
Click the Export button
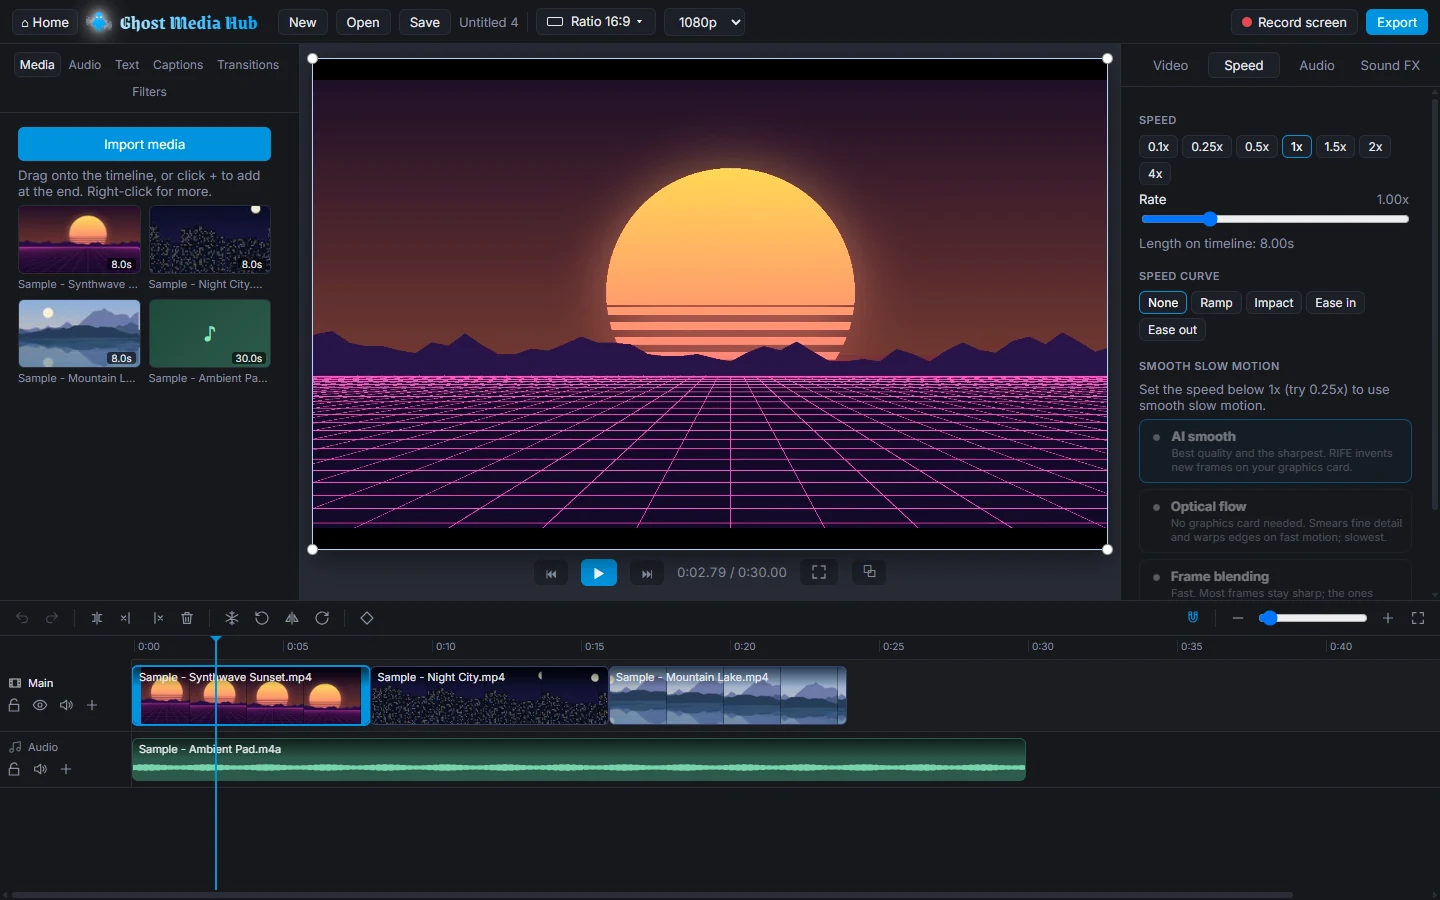[1397, 22]
